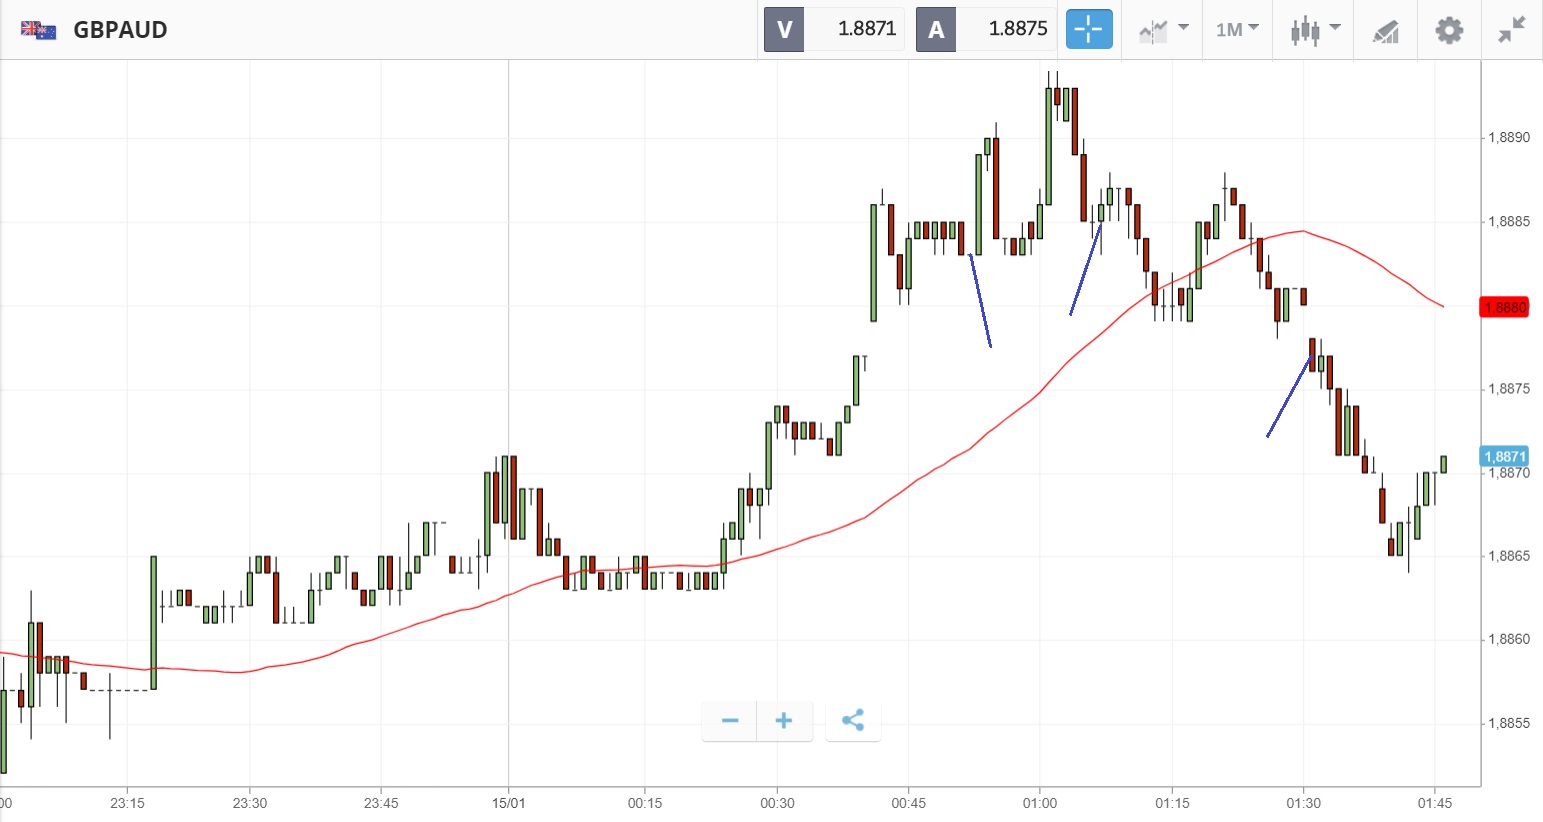Click the blue 1.8871 current price label
The width and height of the screenshot is (1543, 822).
pyautogui.click(x=1504, y=457)
